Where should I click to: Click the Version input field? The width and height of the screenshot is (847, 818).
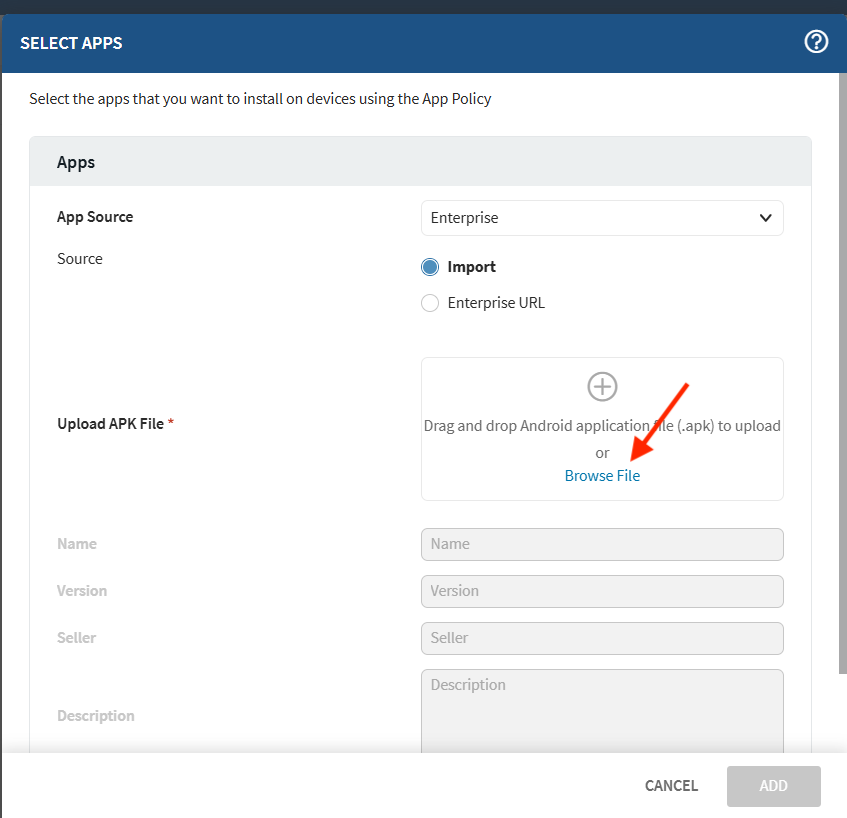click(x=602, y=591)
